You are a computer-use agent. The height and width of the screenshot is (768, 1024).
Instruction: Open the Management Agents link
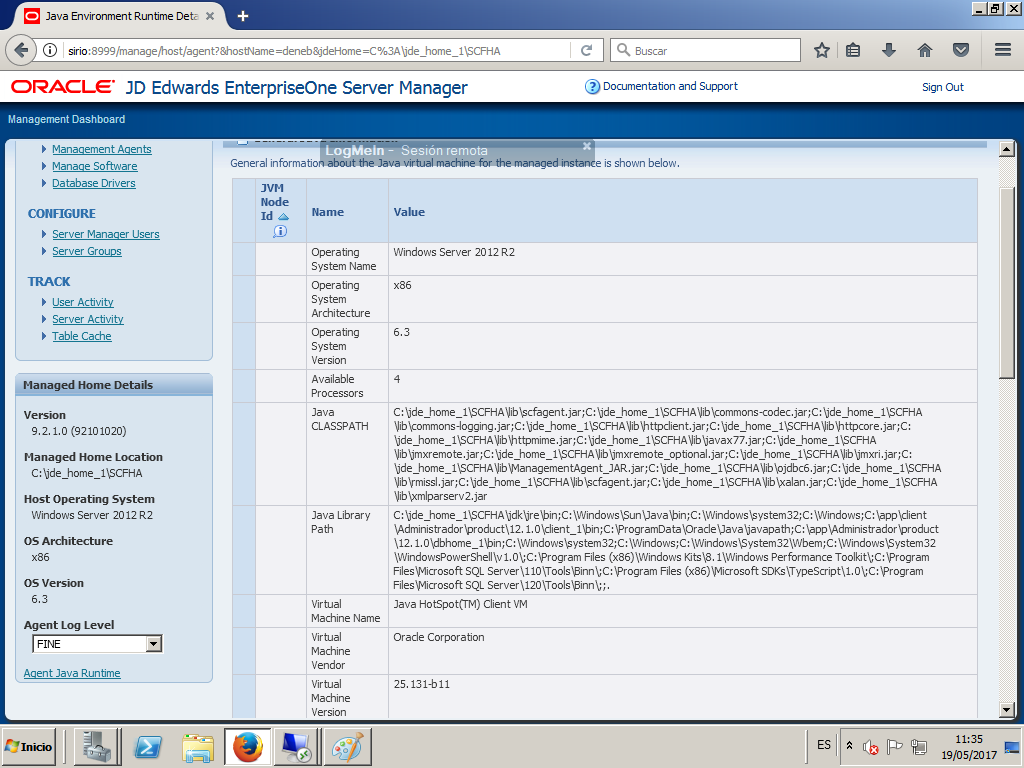[x=102, y=149]
